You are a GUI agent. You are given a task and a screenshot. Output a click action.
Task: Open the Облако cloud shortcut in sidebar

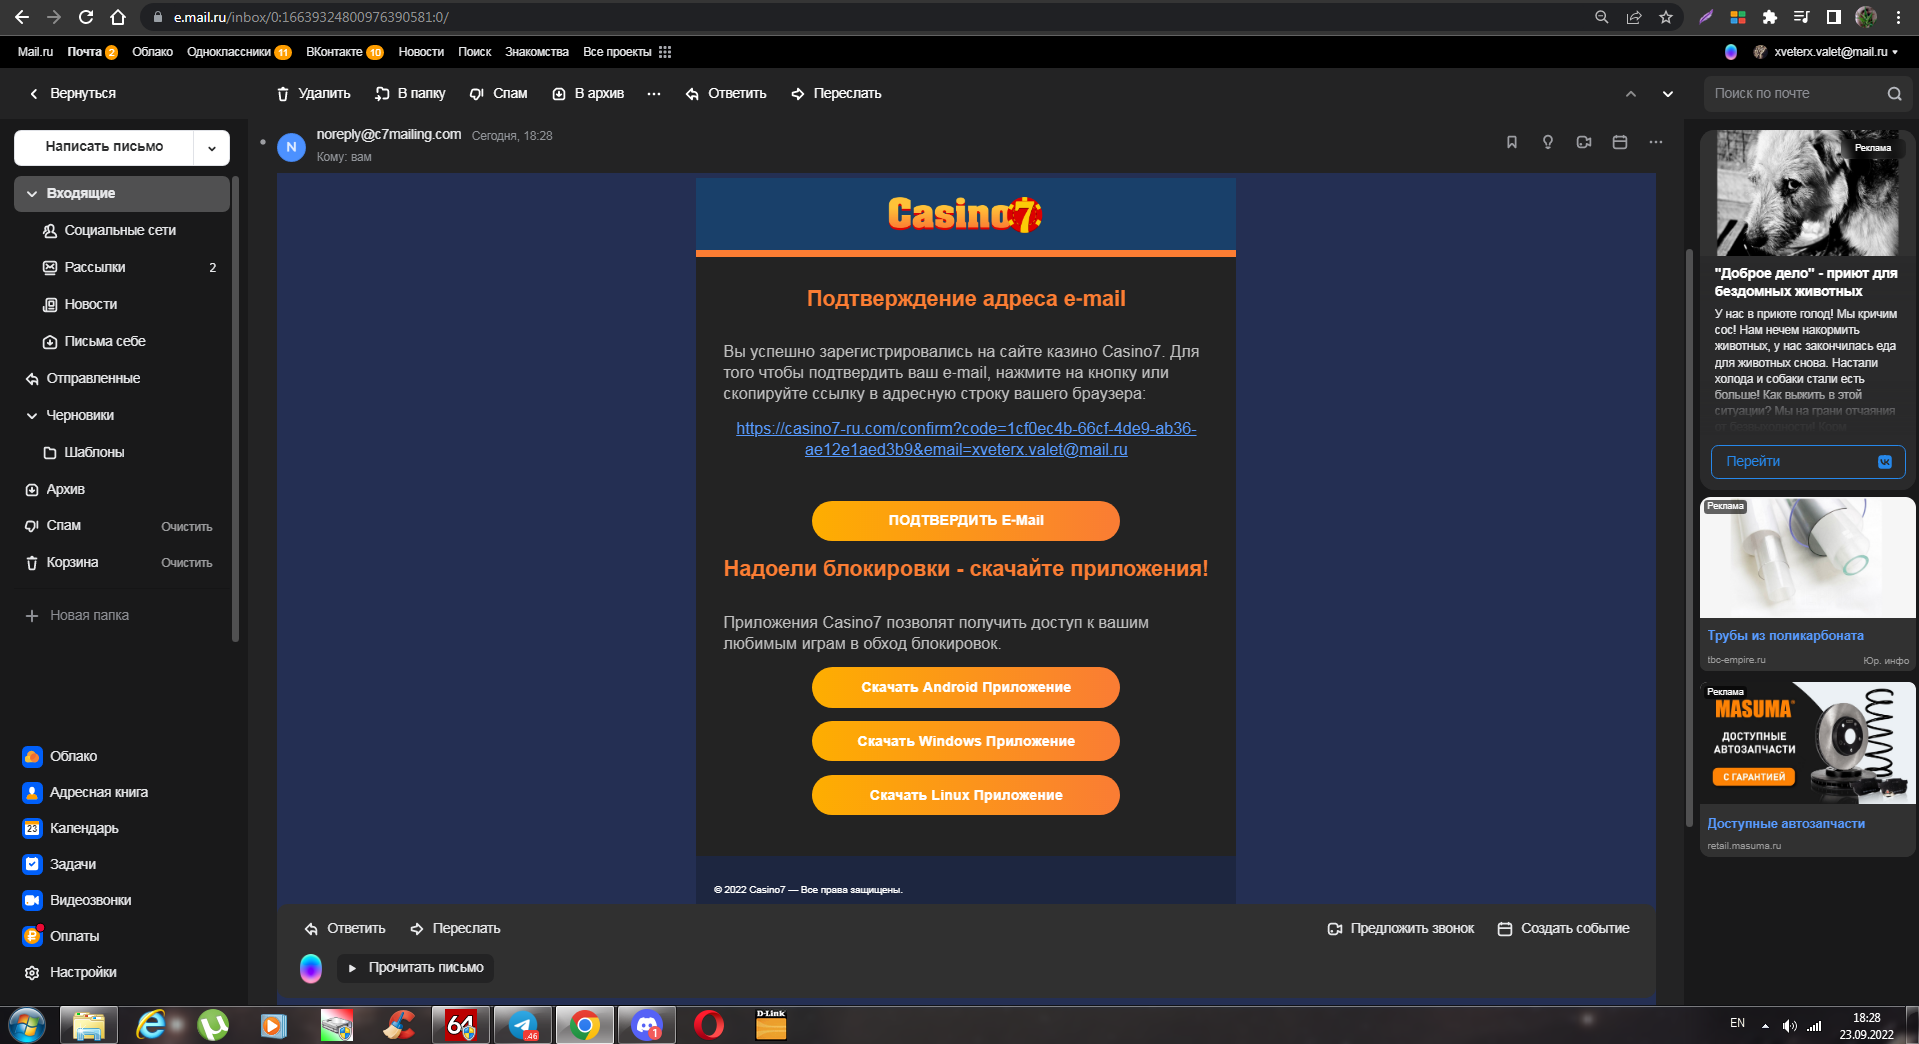tap(60, 756)
